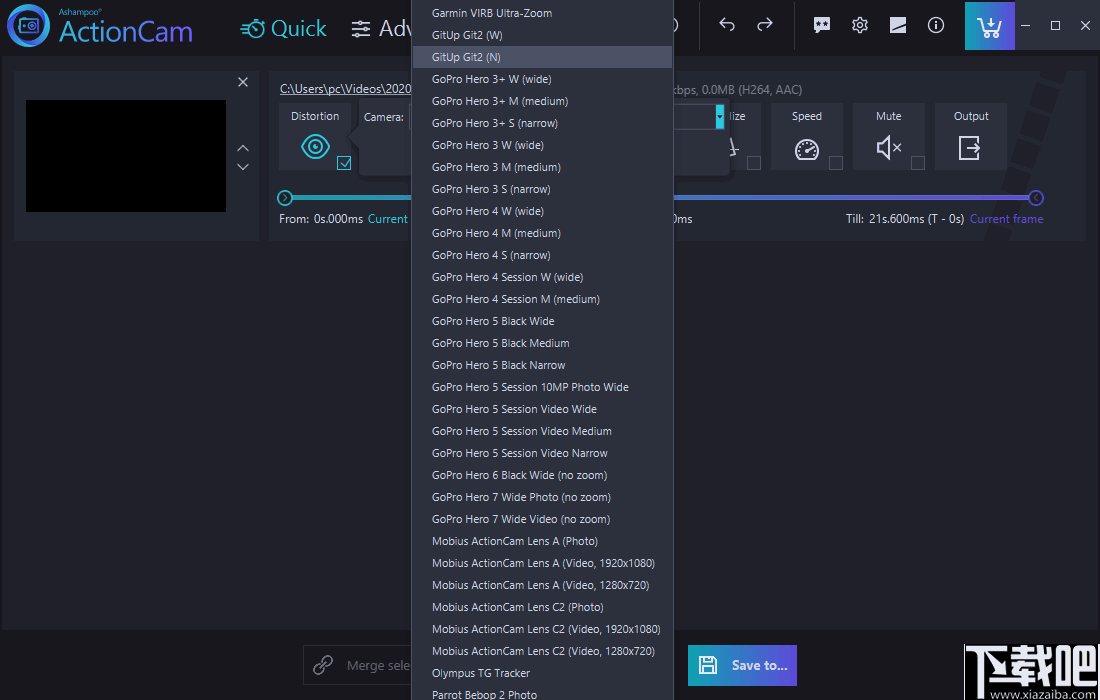The image size is (1100, 700).
Task: Open the video file path link
Action: pos(346,89)
